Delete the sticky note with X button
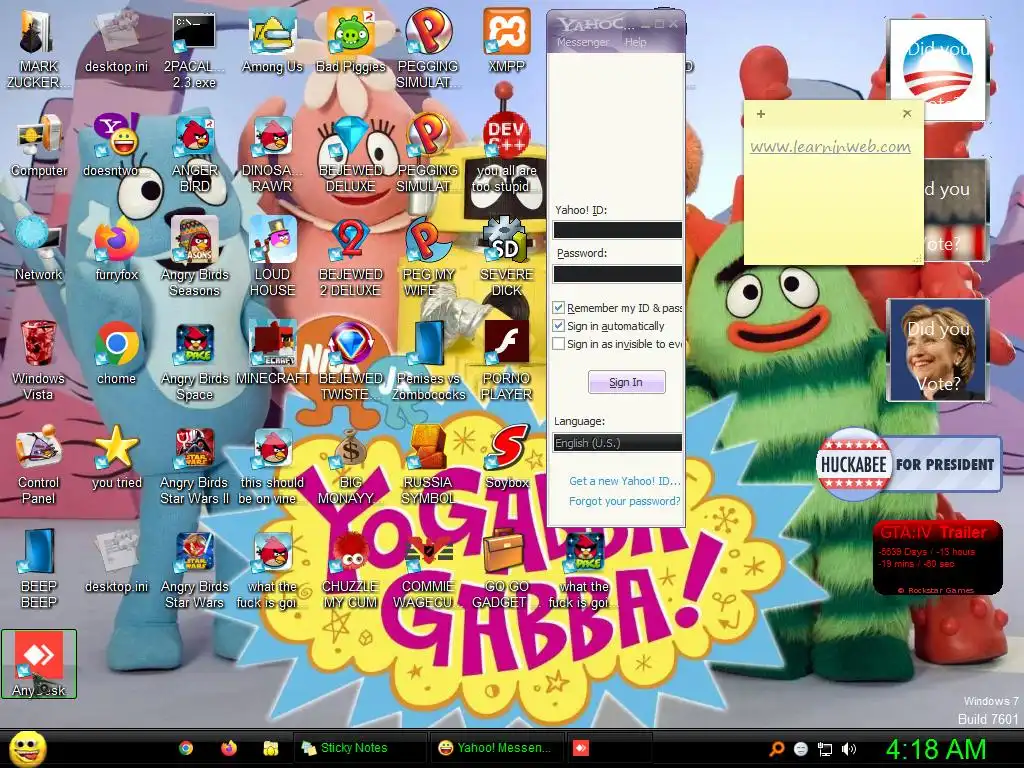 [906, 114]
